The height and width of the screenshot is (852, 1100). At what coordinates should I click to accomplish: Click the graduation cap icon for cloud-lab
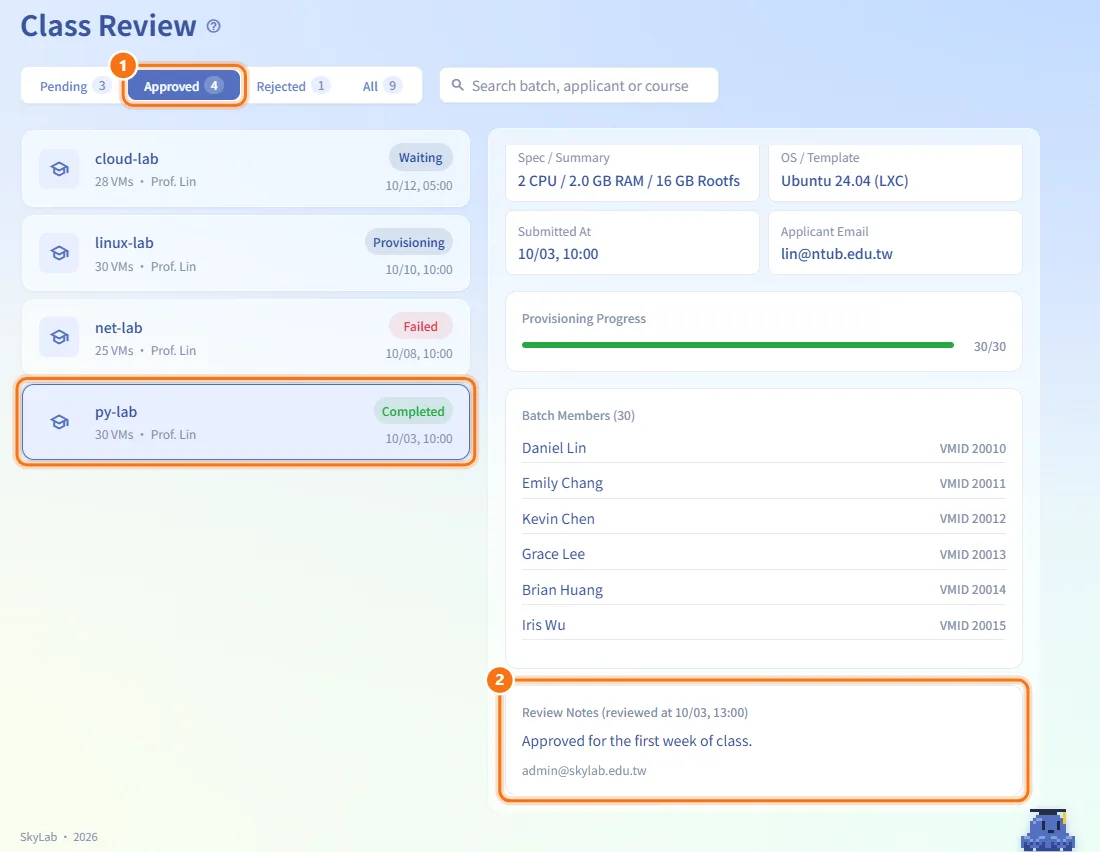[x=60, y=168]
